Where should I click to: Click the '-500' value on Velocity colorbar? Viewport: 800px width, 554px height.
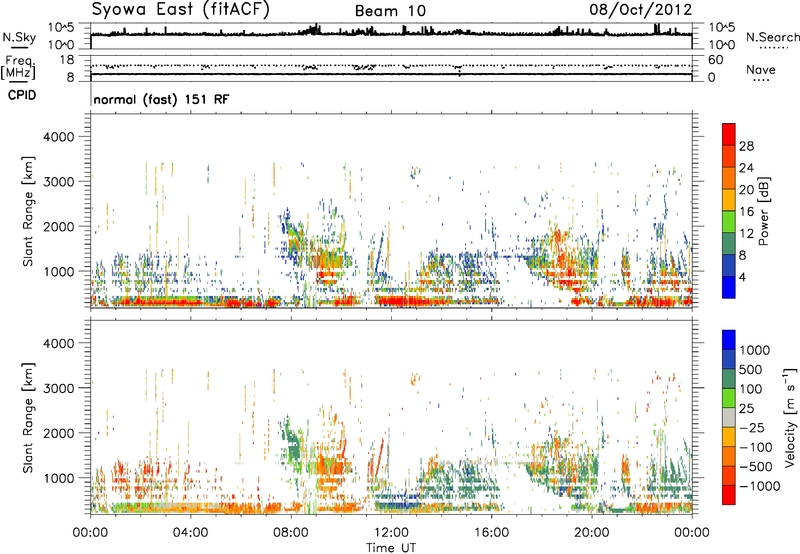(x=756, y=466)
